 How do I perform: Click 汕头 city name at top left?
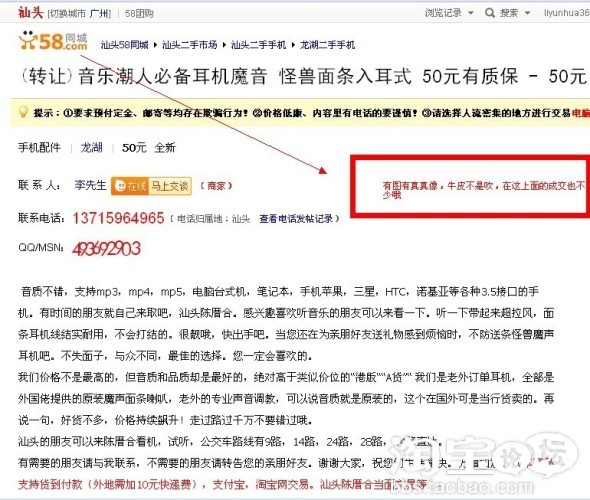click(x=31, y=12)
